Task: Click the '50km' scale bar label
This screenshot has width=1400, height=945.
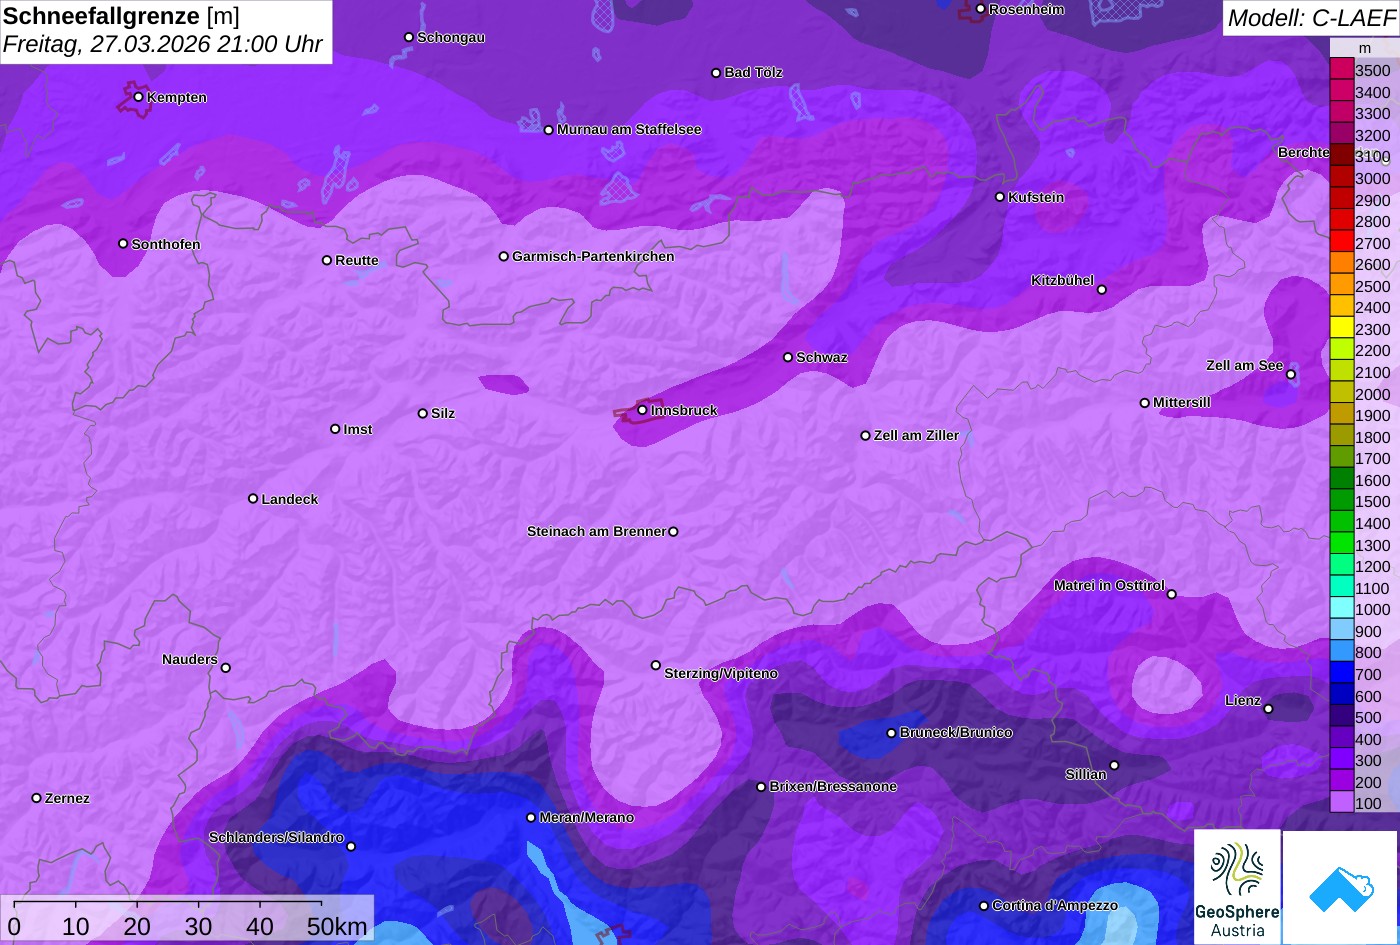Action: [337, 927]
